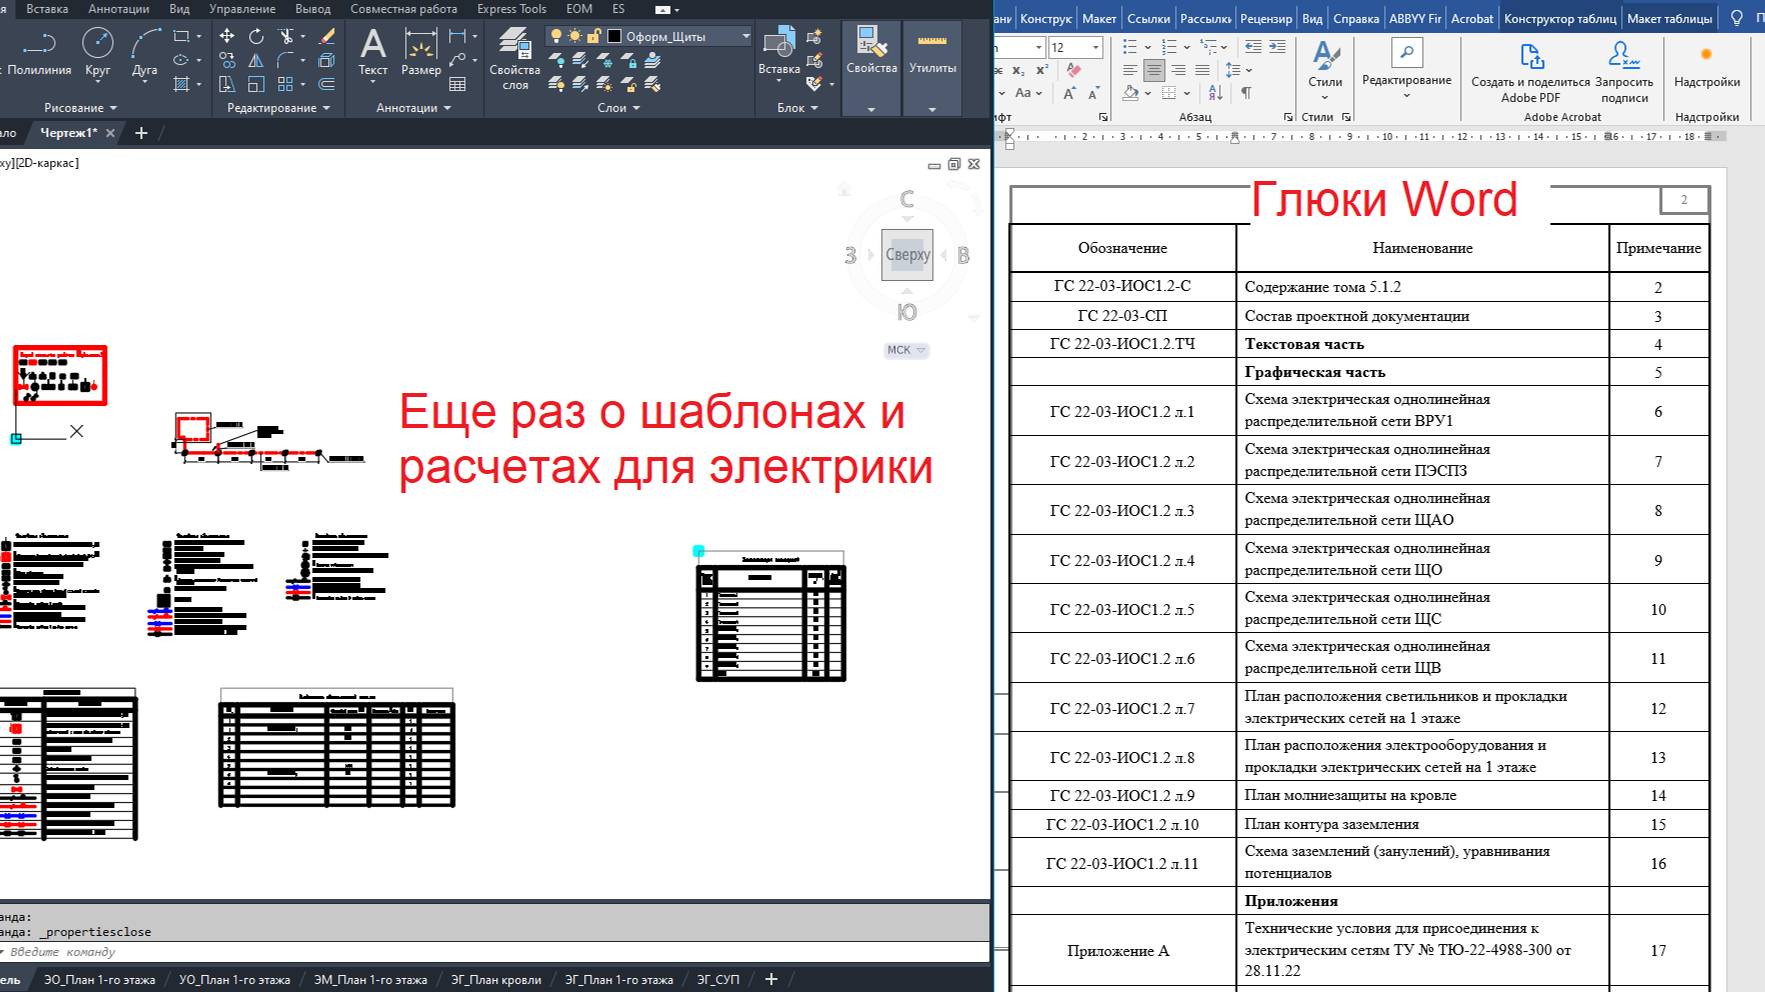Open the Совместная работа ribbon tab

click(404, 8)
